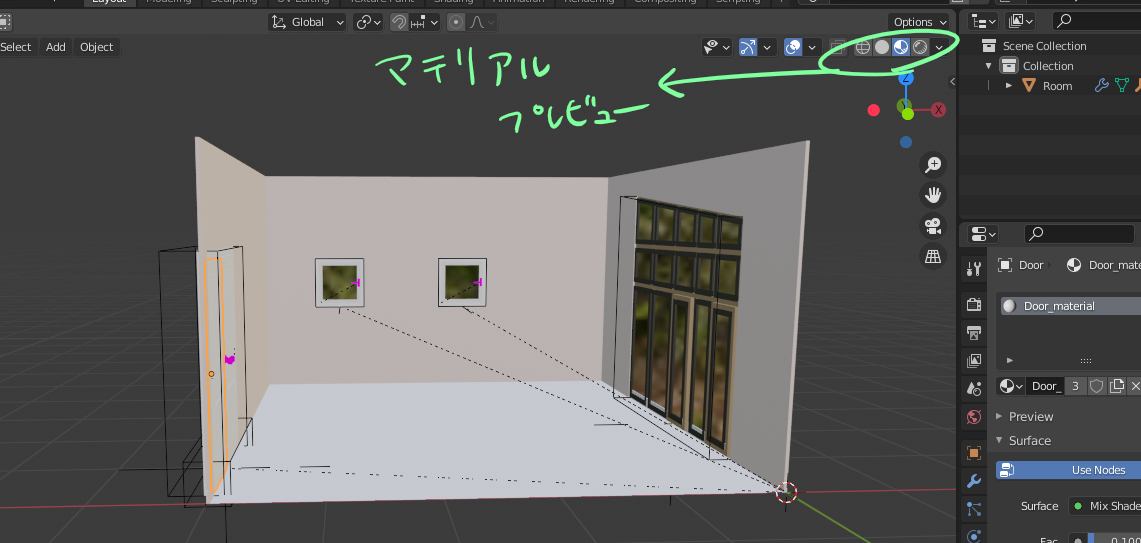The width and height of the screenshot is (1141, 543).
Task: Click the red negative X axis gizmo dot
Action: click(874, 110)
